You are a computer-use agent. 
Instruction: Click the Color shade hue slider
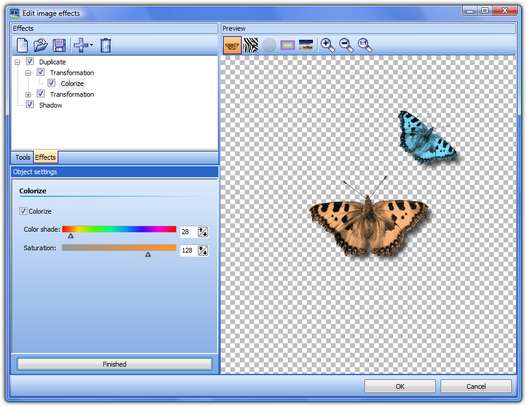coord(119,229)
